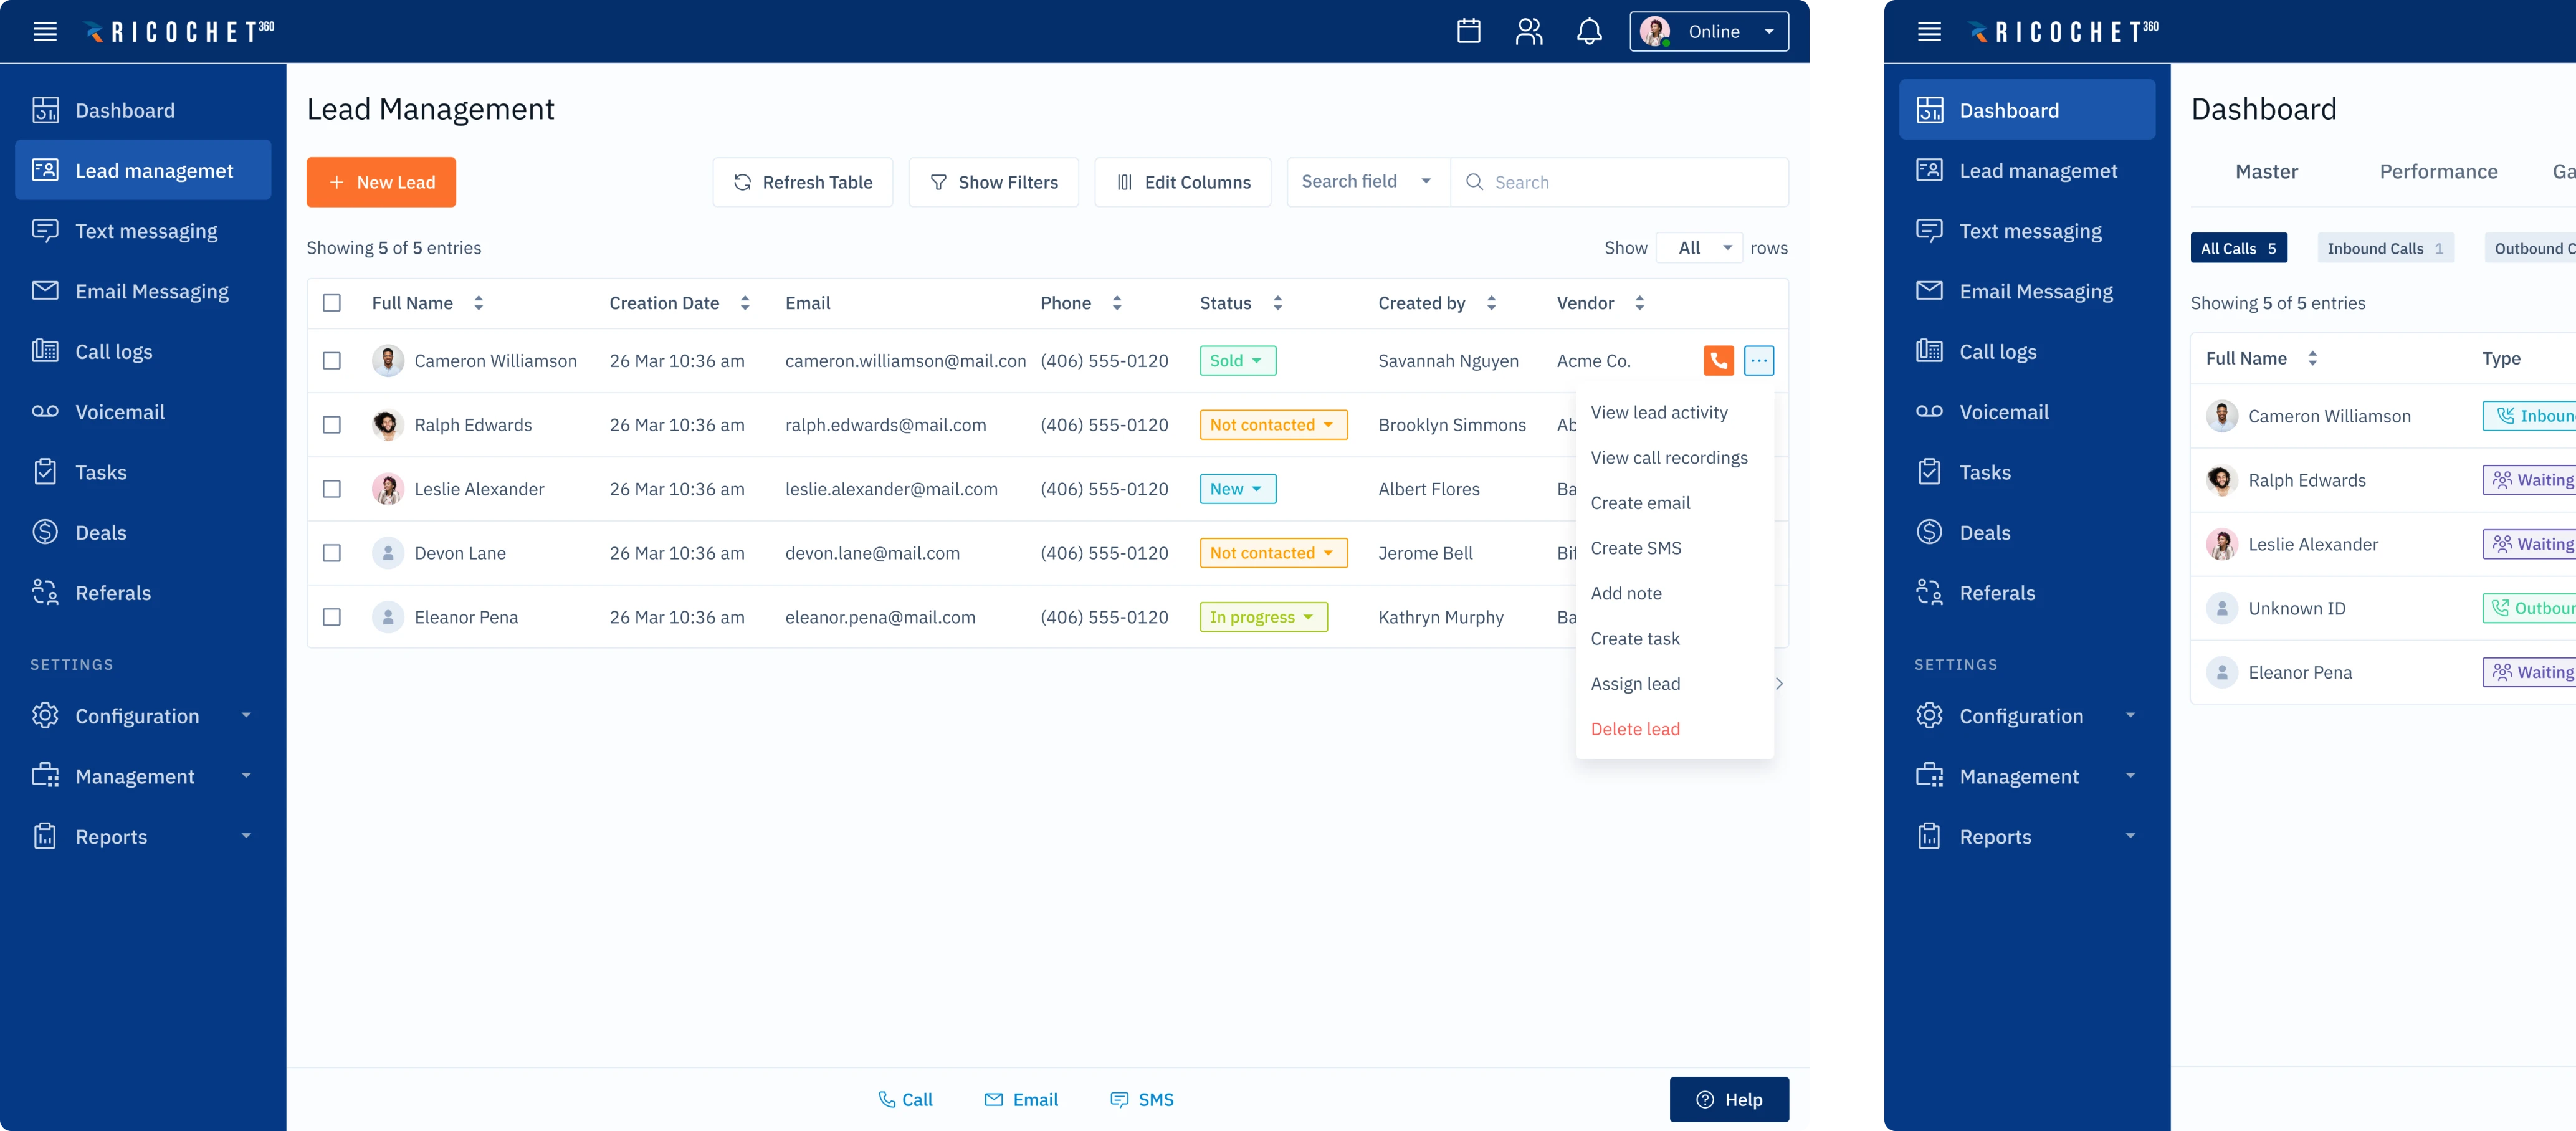The height and width of the screenshot is (1131, 2576).
Task: Open the calendar icon in top bar
Action: pos(1468,32)
